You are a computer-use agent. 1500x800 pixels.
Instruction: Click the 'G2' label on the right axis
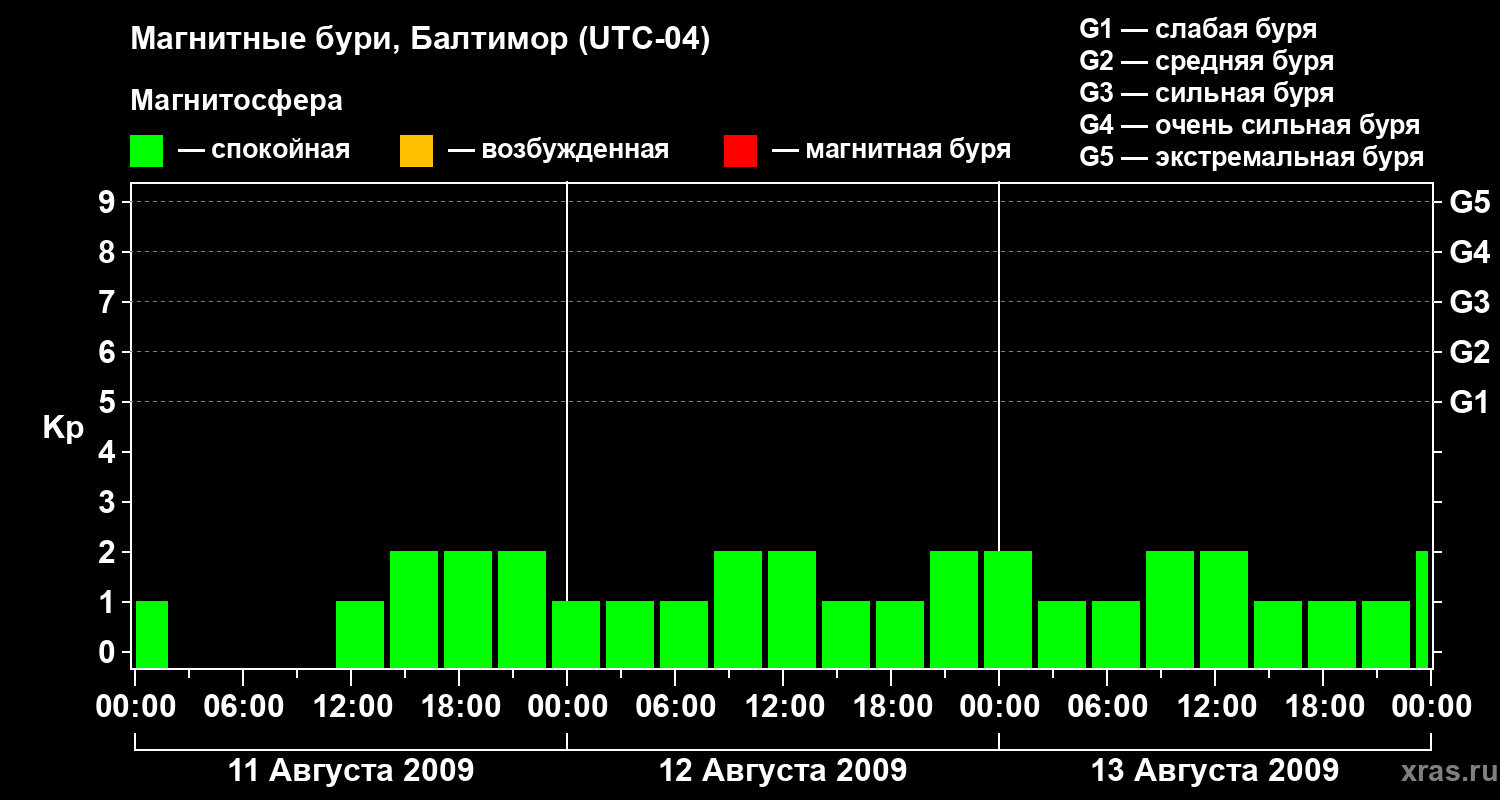pos(1469,352)
